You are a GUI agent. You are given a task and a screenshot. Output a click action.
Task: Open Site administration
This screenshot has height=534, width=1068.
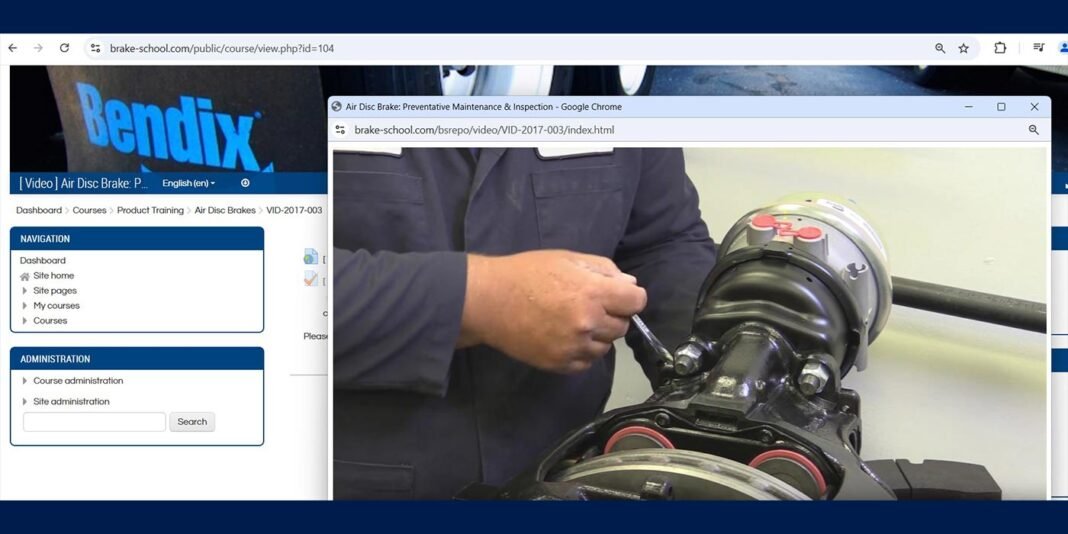[x=72, y=402]
